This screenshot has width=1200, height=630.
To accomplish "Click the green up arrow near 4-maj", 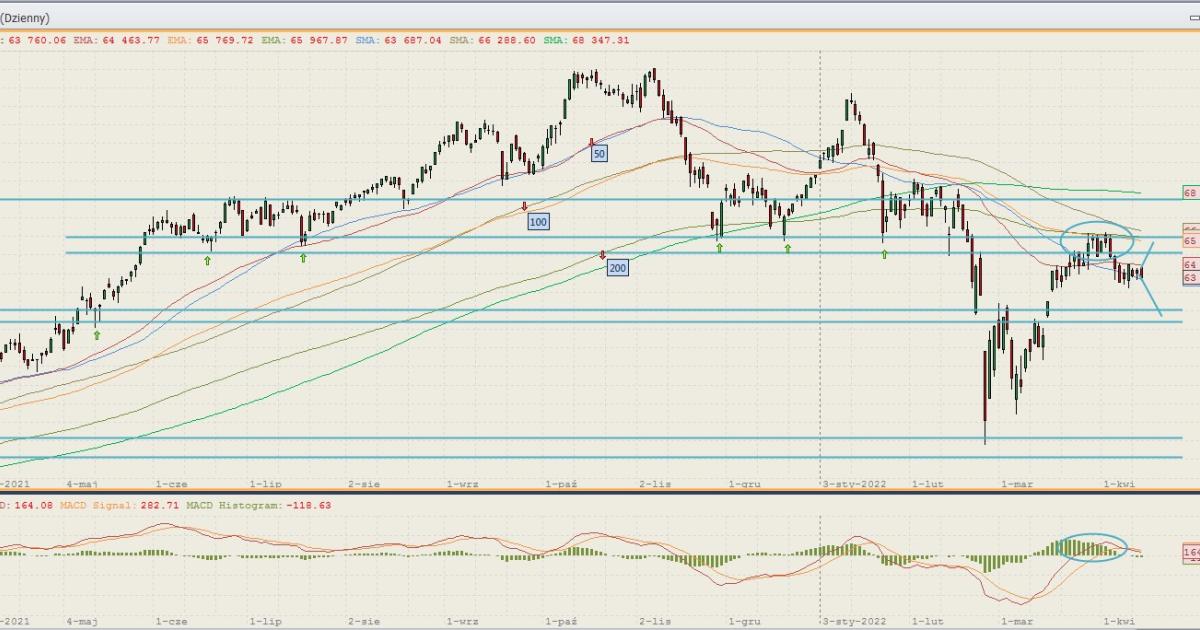I will (x=96, y=334).
